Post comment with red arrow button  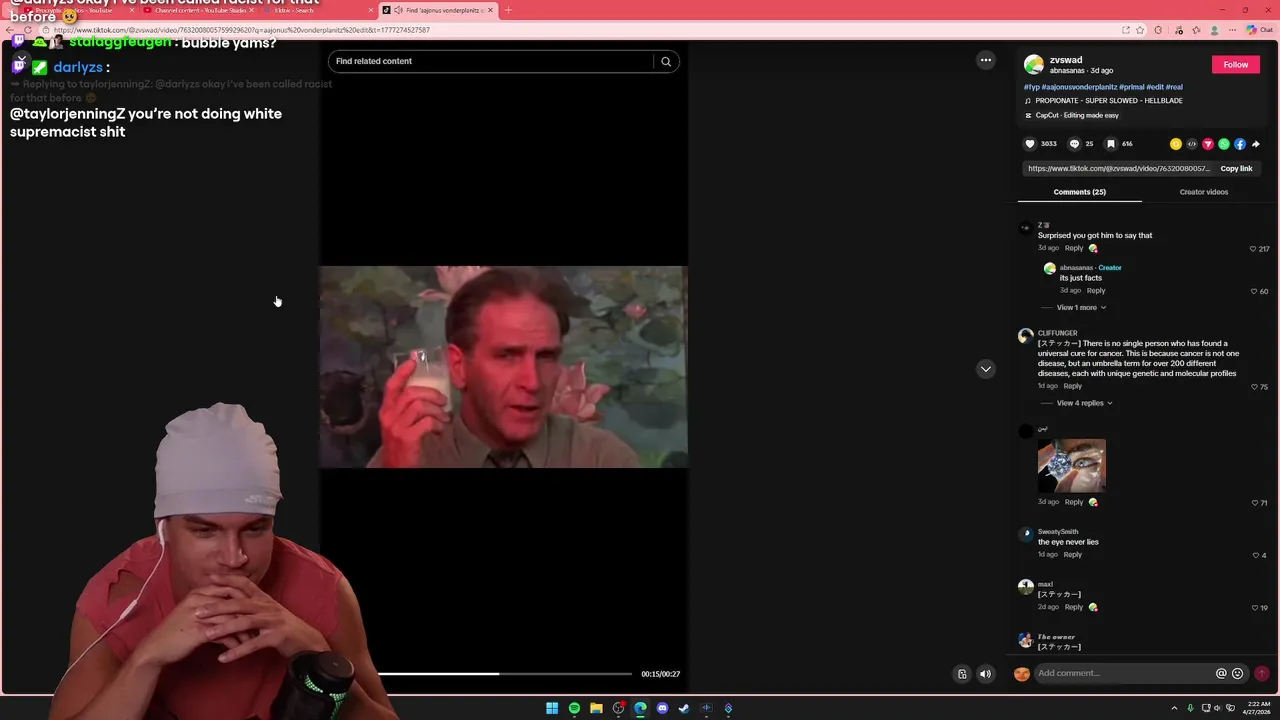(1262, 674)
